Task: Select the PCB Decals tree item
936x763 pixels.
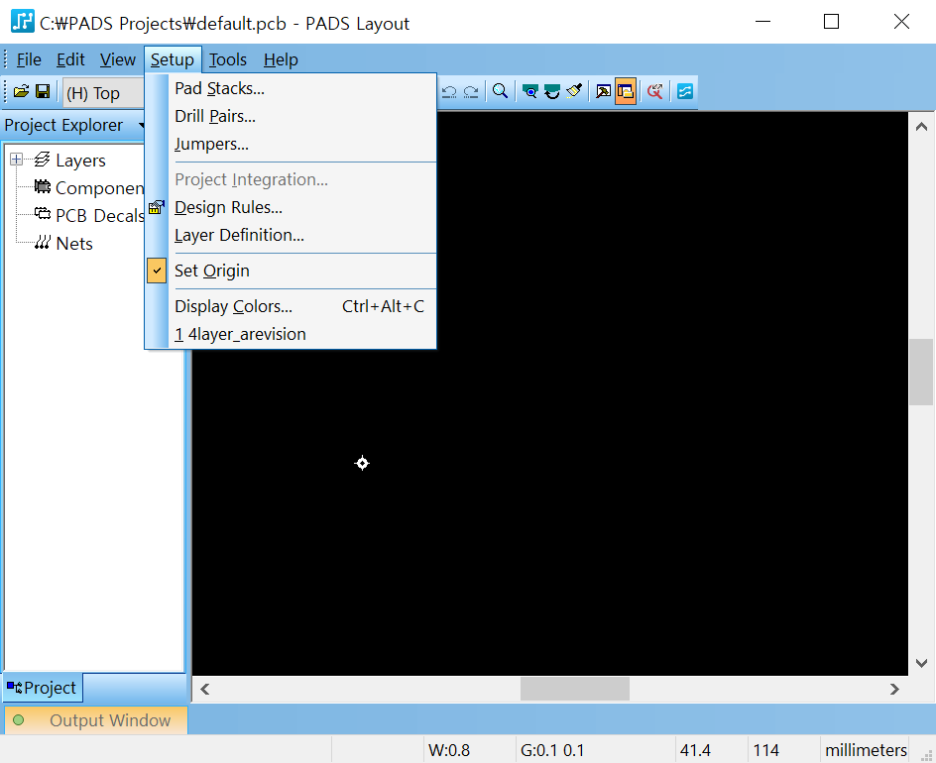Action: [x=100, y=216]
